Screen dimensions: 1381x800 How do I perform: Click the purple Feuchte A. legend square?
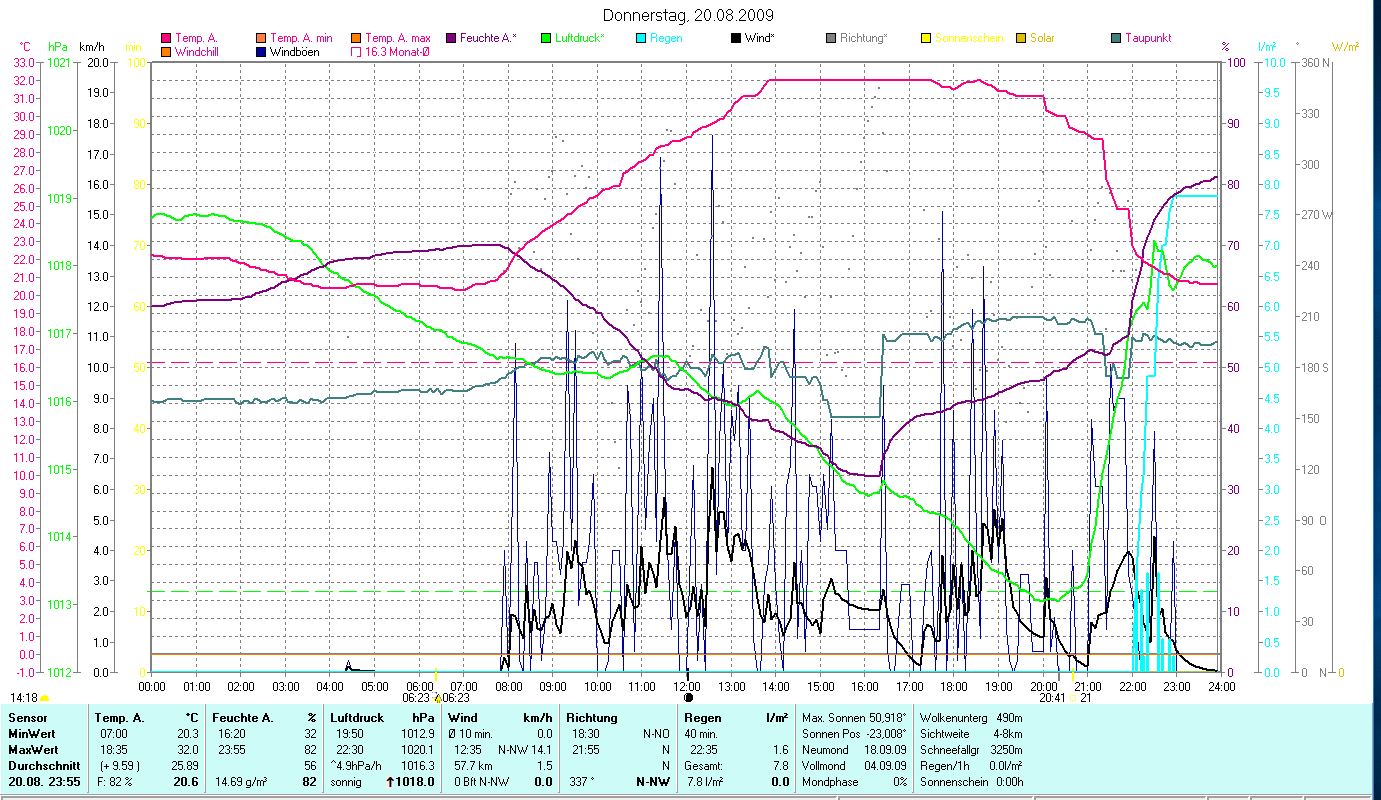click(x=451, y=38)
